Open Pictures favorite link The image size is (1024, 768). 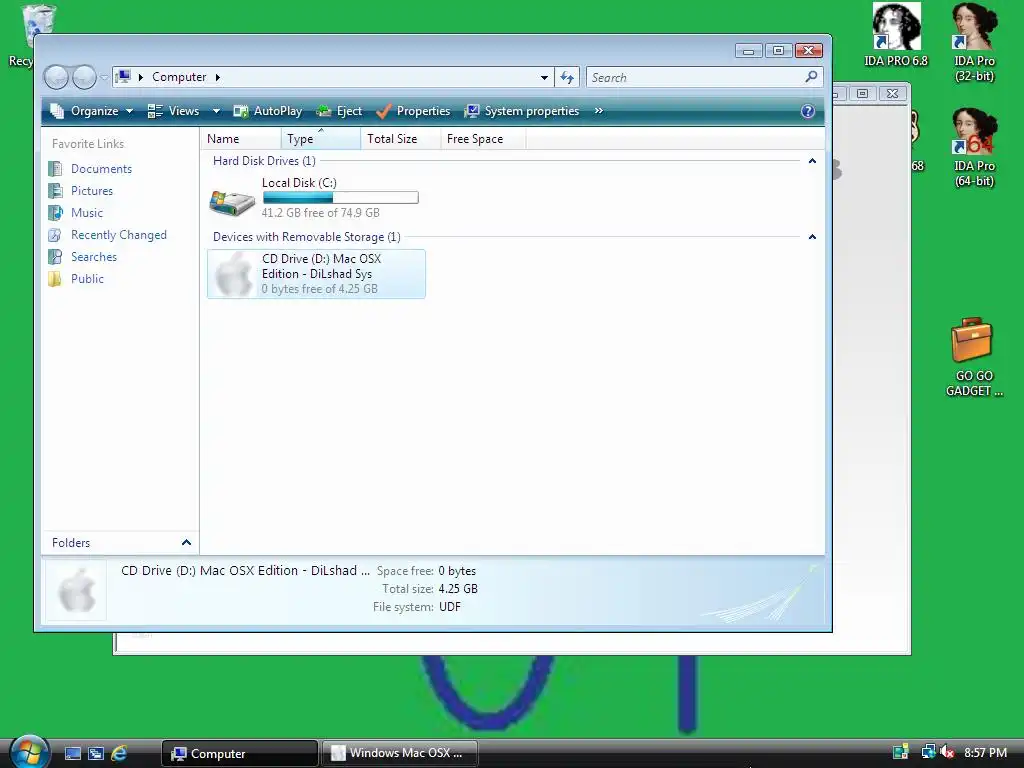point(91,191)
